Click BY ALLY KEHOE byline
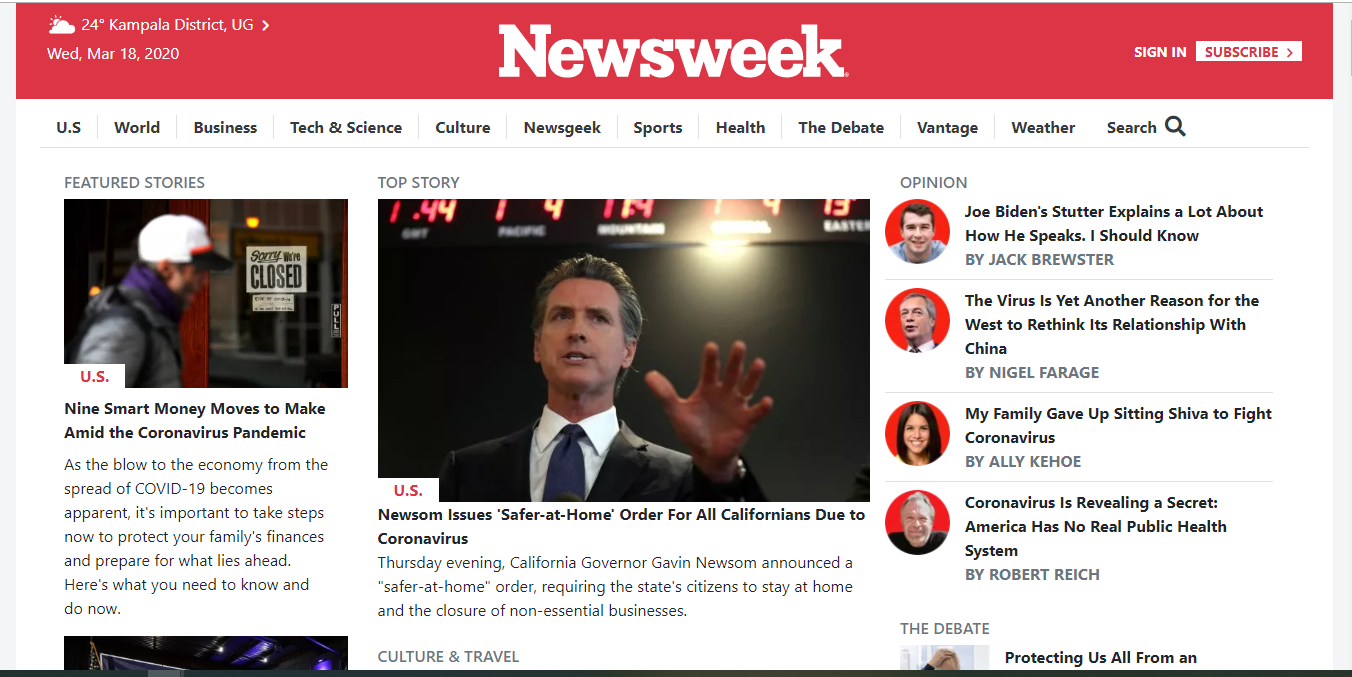The image size is (1352, 677). point(1023,461)
